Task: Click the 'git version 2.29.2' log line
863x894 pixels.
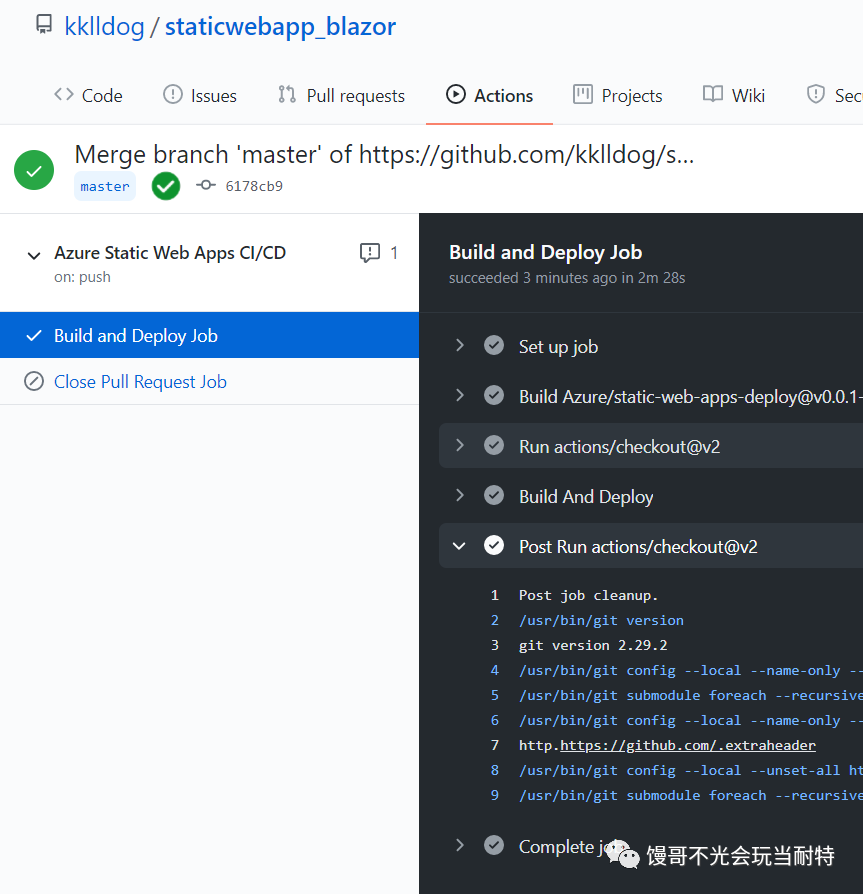Action: click(x=593, y=645)
